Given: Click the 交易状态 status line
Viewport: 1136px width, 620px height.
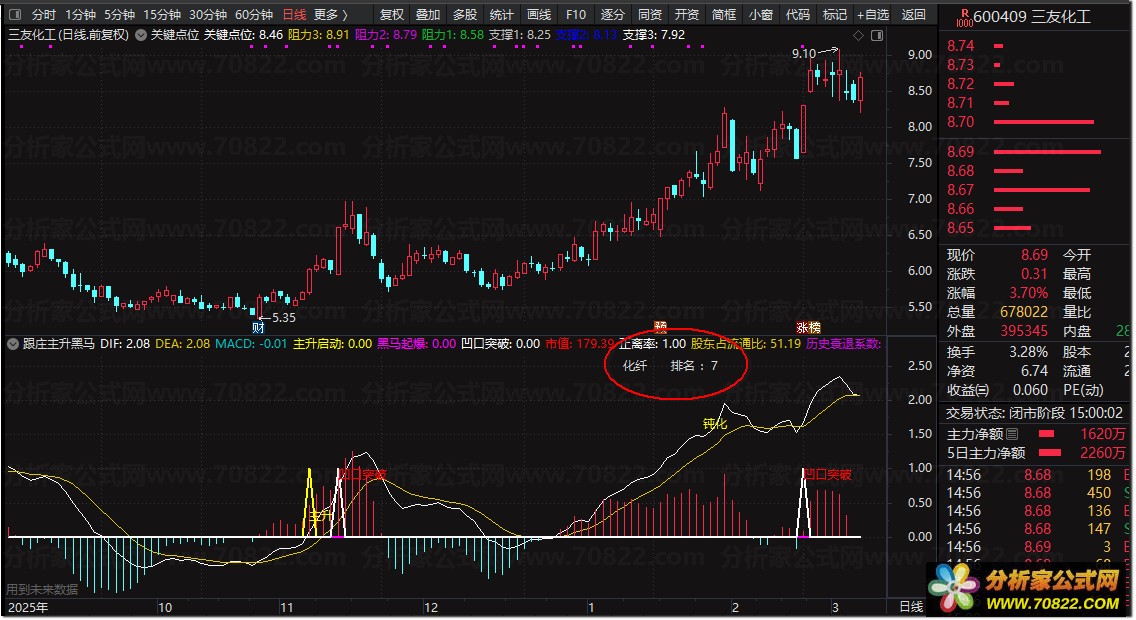Looking at the screenshot, I should pos(1034,413).
